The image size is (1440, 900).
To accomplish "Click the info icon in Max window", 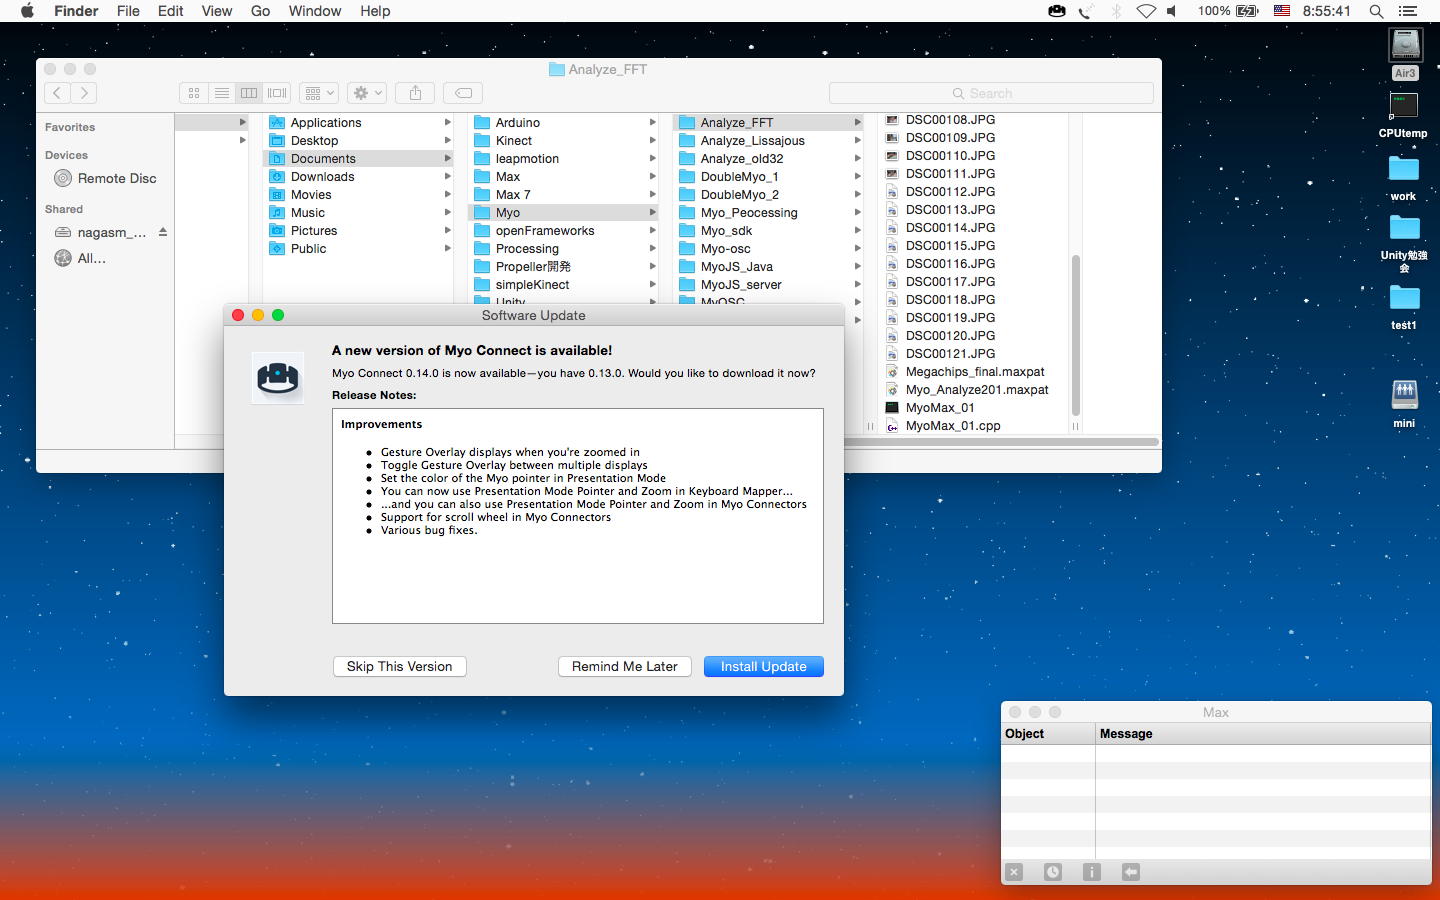I will [x=1092, y=872].
